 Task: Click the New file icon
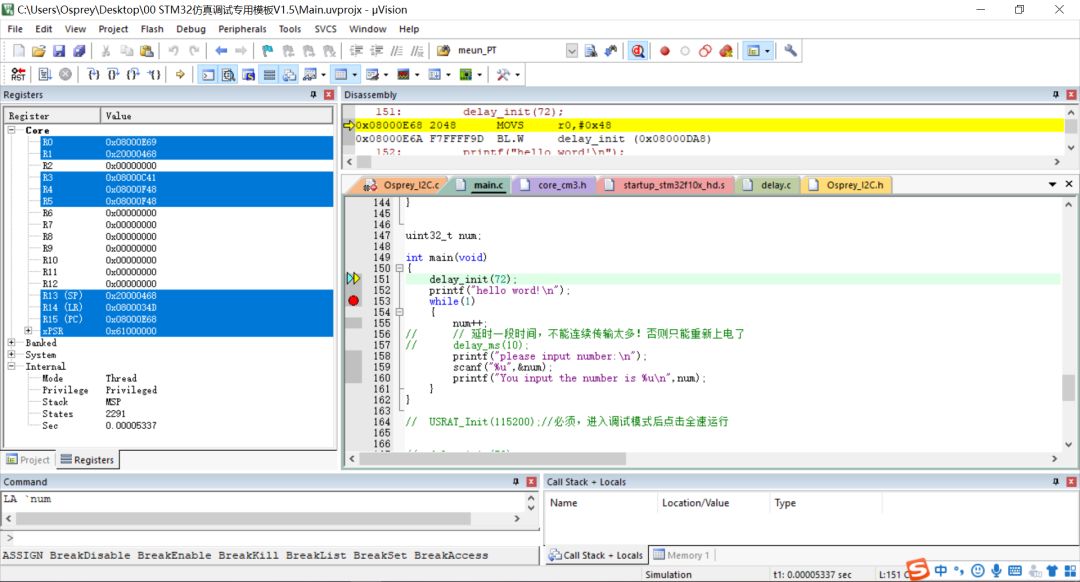pyautogui.click(x=19, y=50)
